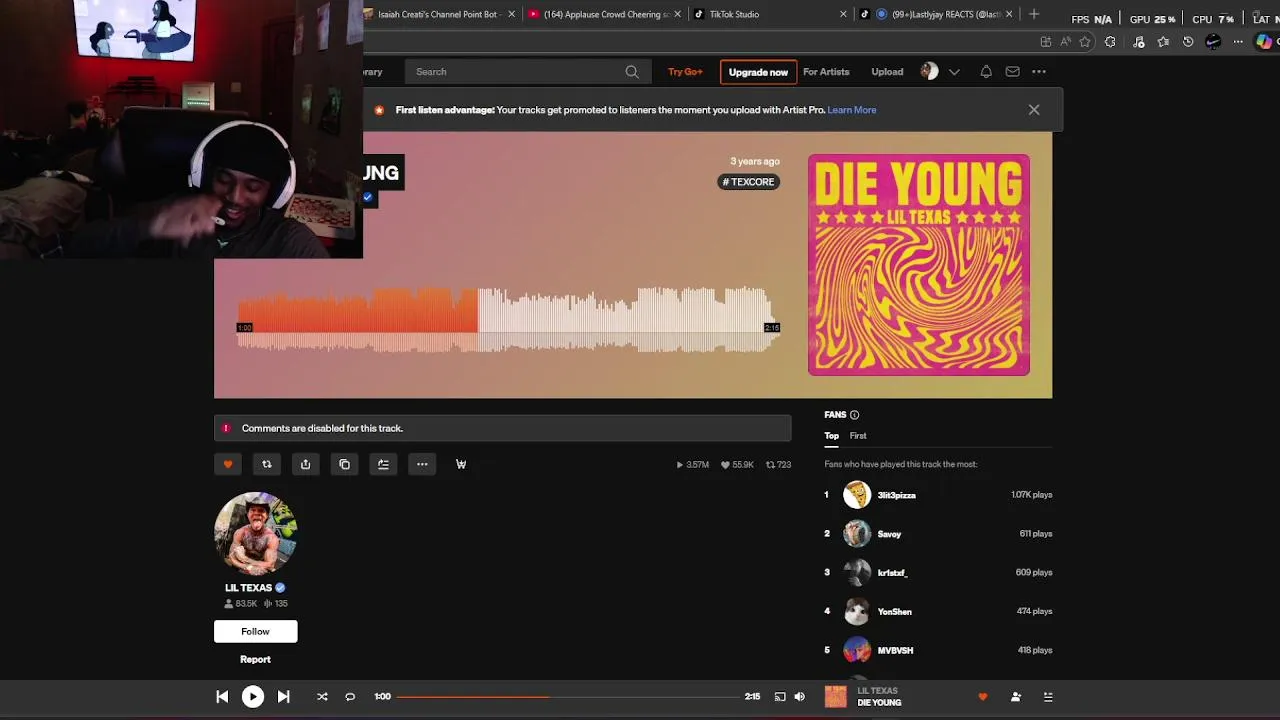
Task: Copy the track link with the copy icon
Action: (345, 464)
